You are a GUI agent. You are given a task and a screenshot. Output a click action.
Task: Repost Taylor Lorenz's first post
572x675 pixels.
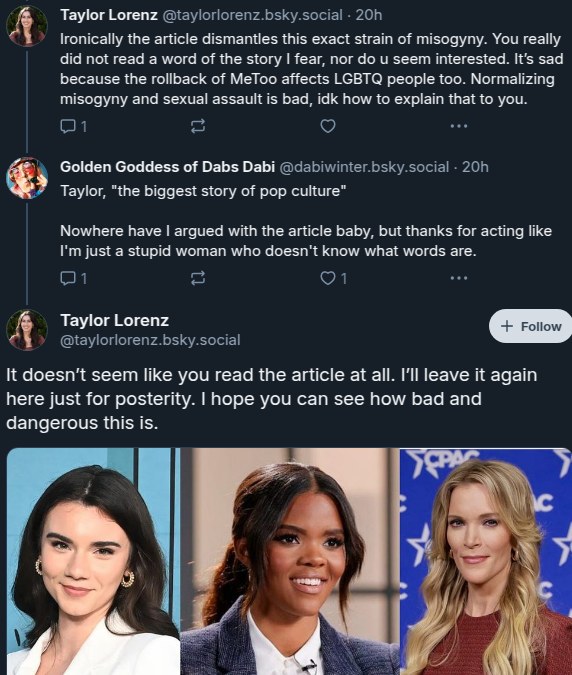pos(198,126)
